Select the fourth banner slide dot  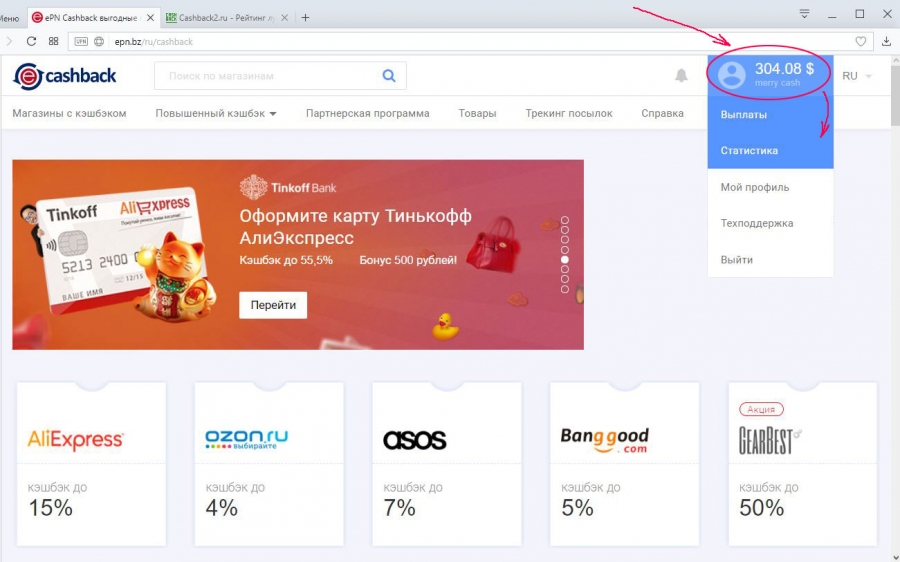click(565, 250)
